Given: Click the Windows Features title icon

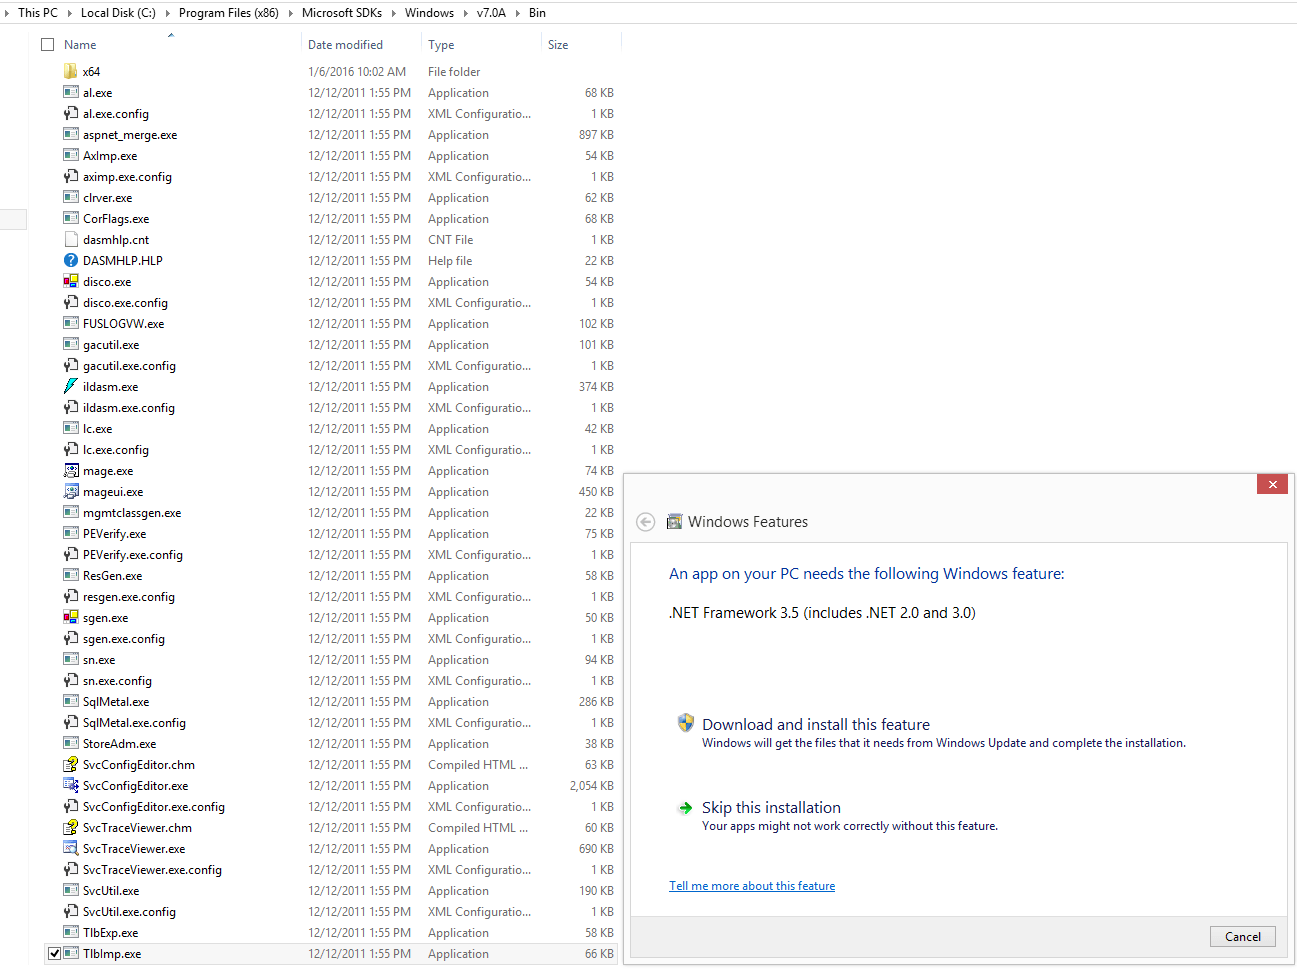Looking at the screenshot, I should pos(674,522).
